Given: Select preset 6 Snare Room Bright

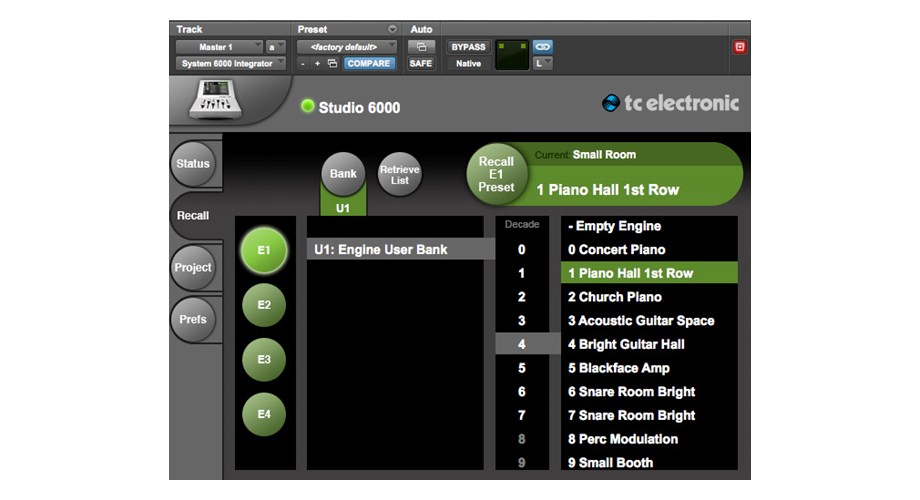Looking at the screenshot, I should coord(650,391).
